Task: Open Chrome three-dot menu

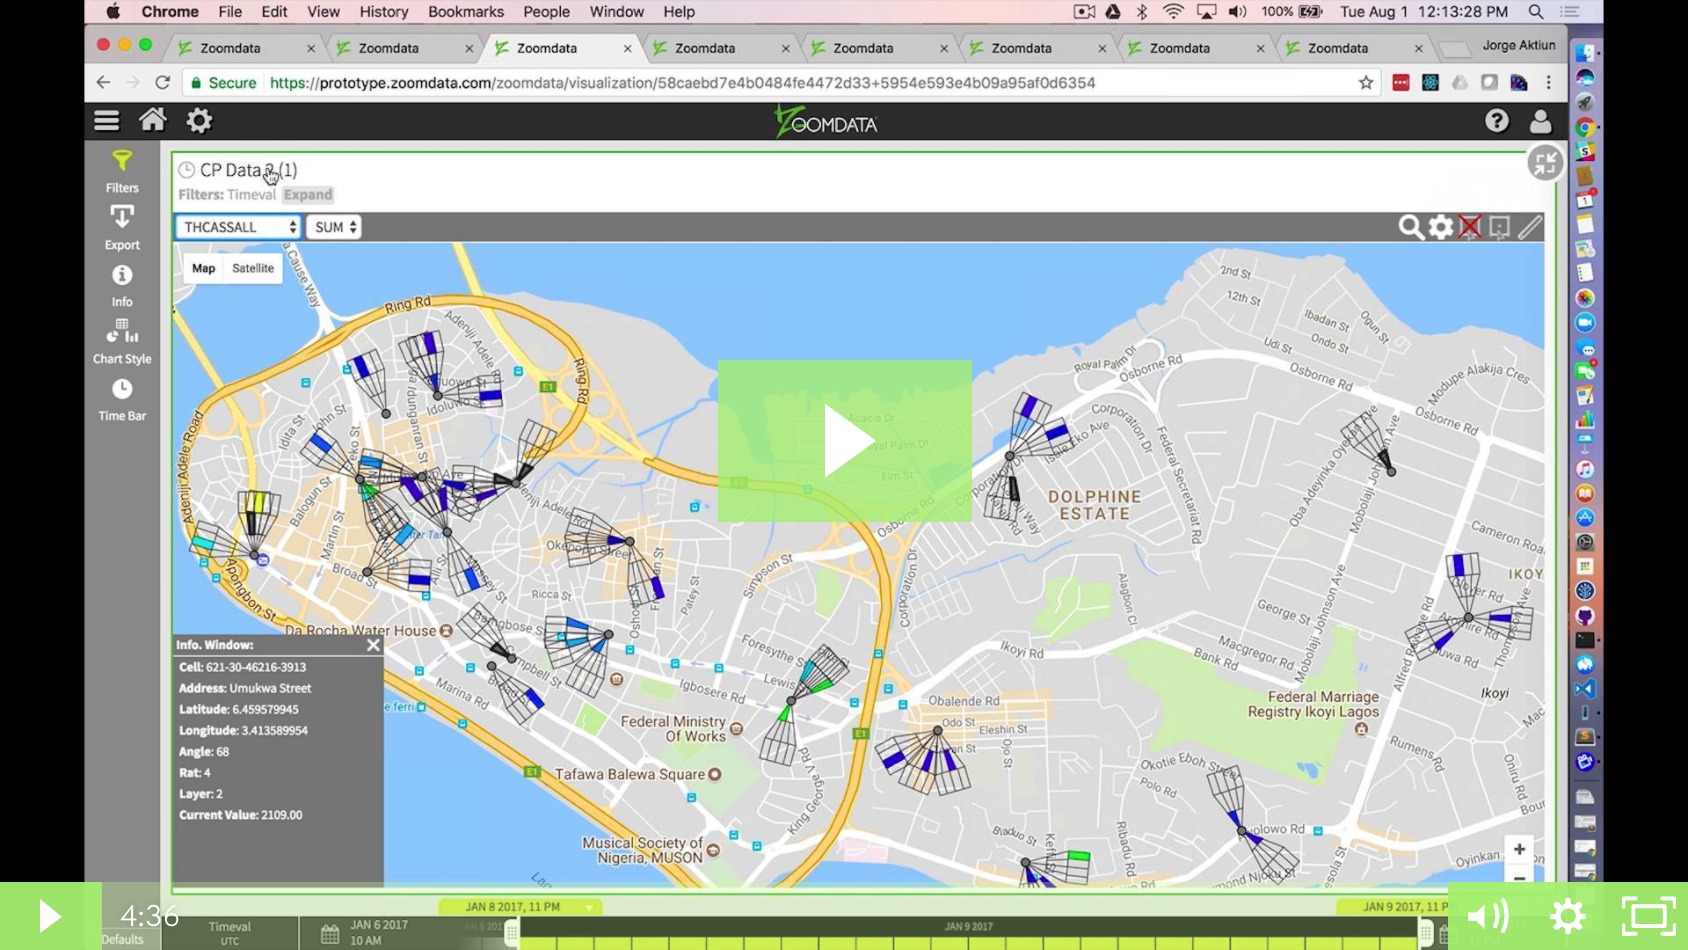Action: tap(1549, 83)
